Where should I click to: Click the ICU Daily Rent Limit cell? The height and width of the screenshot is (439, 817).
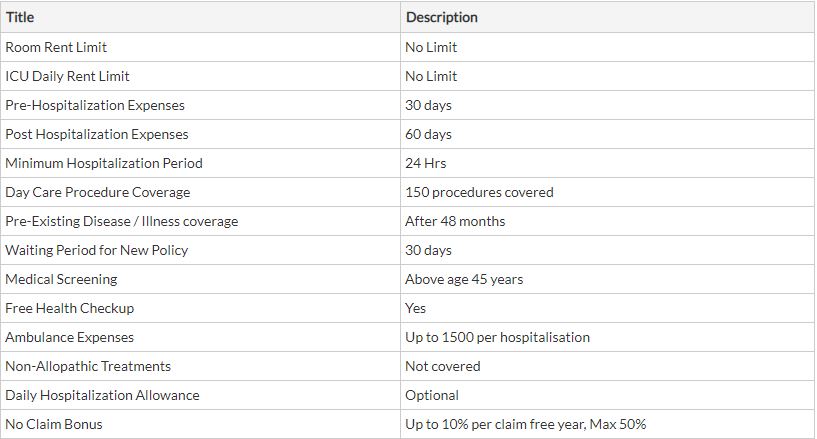pos(201,76)
